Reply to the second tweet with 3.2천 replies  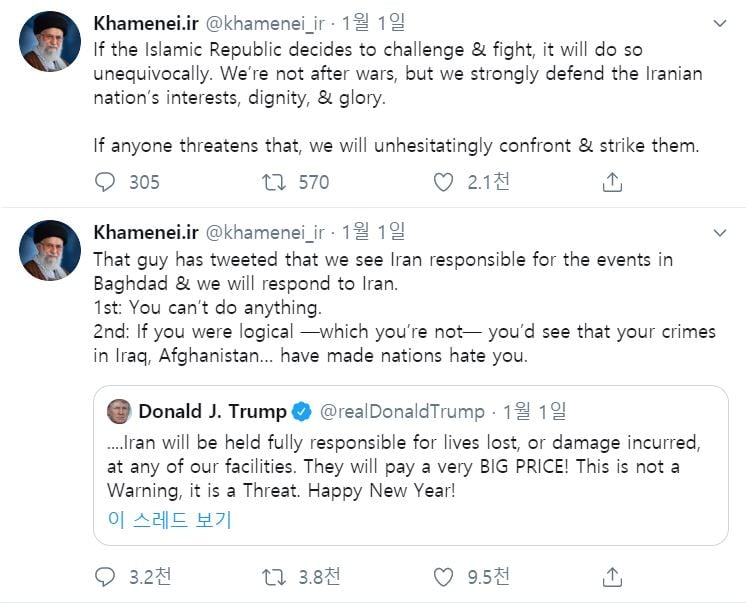pyautogui.click(x=105, y=577)
